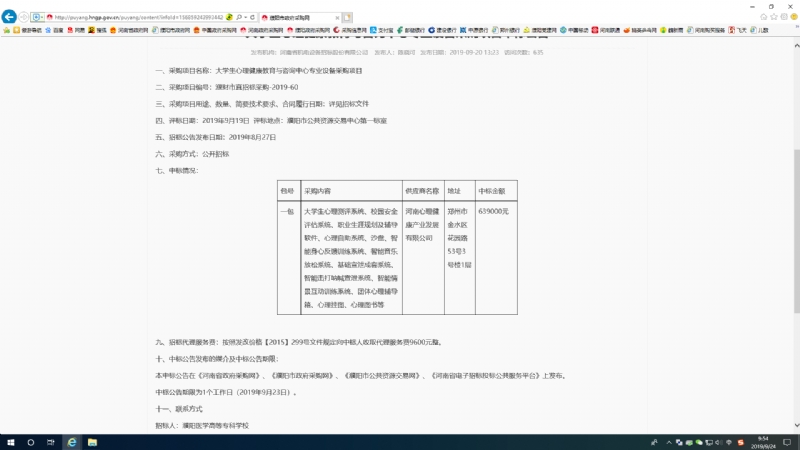This screenshot has width=800, height=450.
Task: Open the browser Home icon
Action: pyautogui.click(x=763, y=17)
